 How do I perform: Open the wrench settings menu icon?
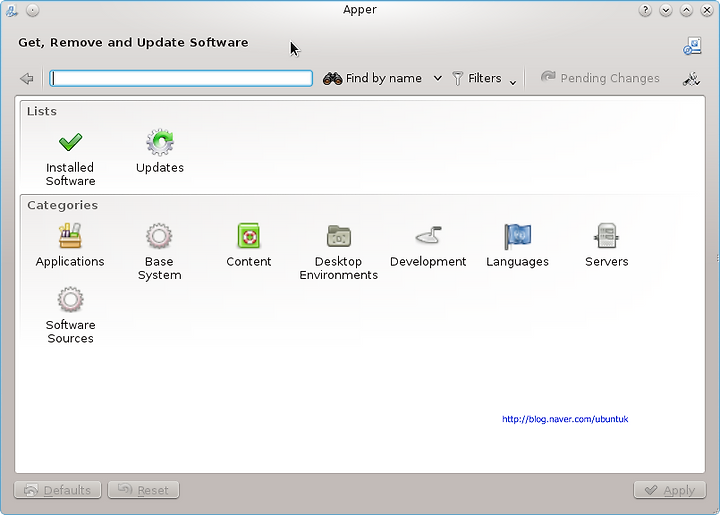coord(691,79)
